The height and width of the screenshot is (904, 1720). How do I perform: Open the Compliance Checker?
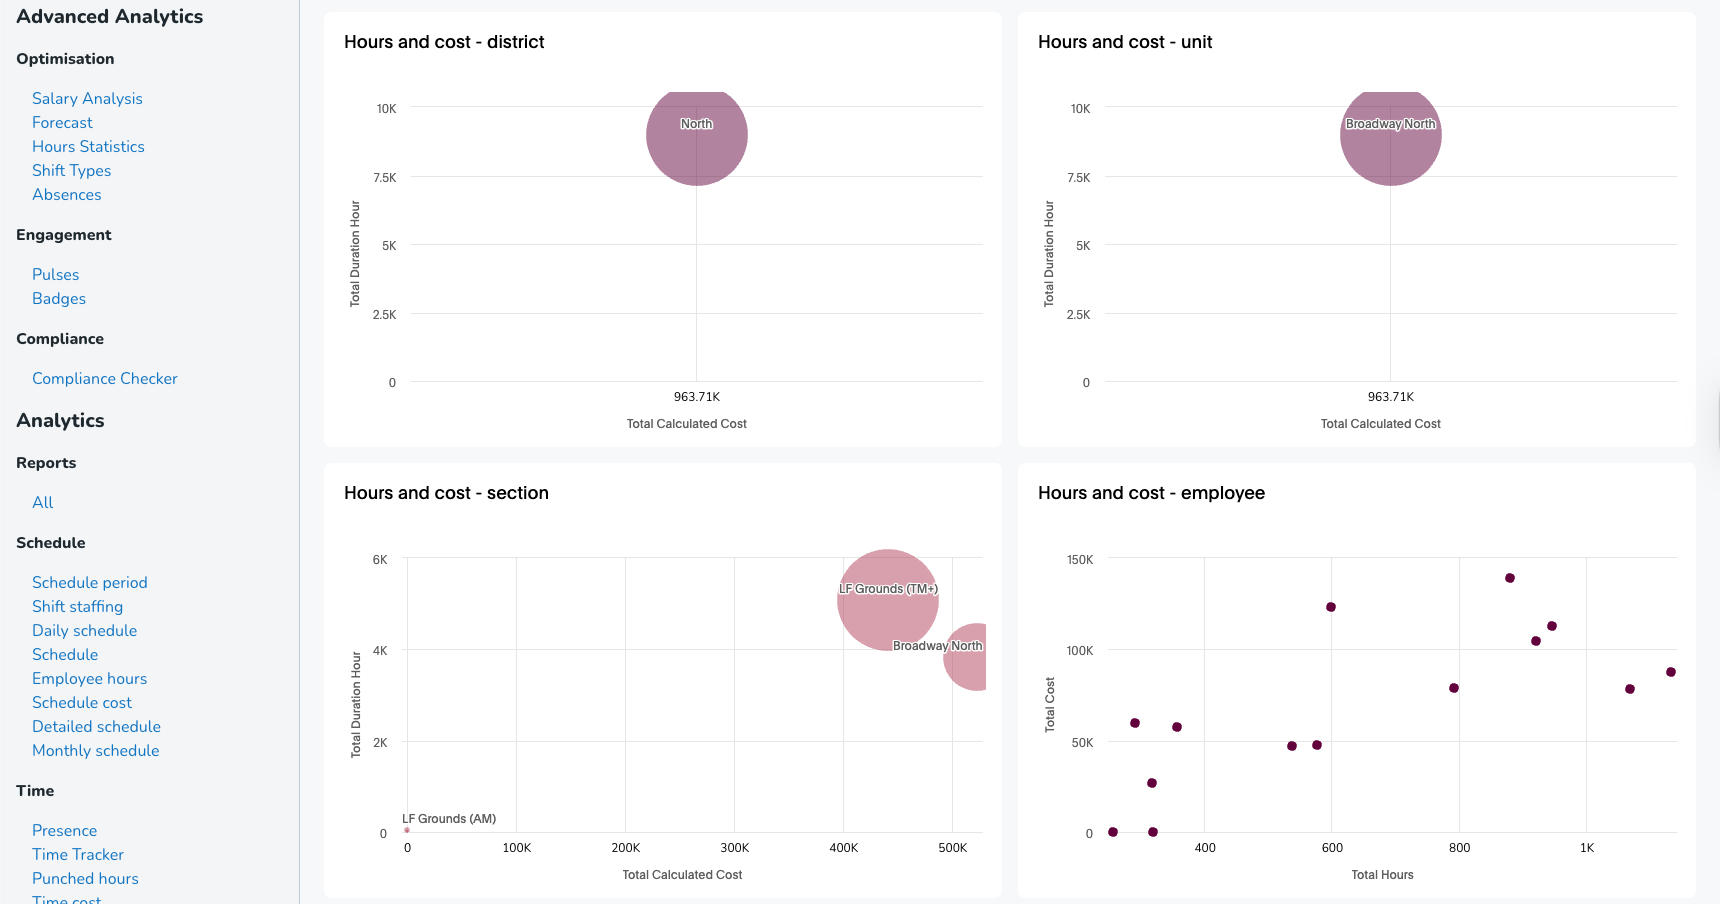pos(104,378)
